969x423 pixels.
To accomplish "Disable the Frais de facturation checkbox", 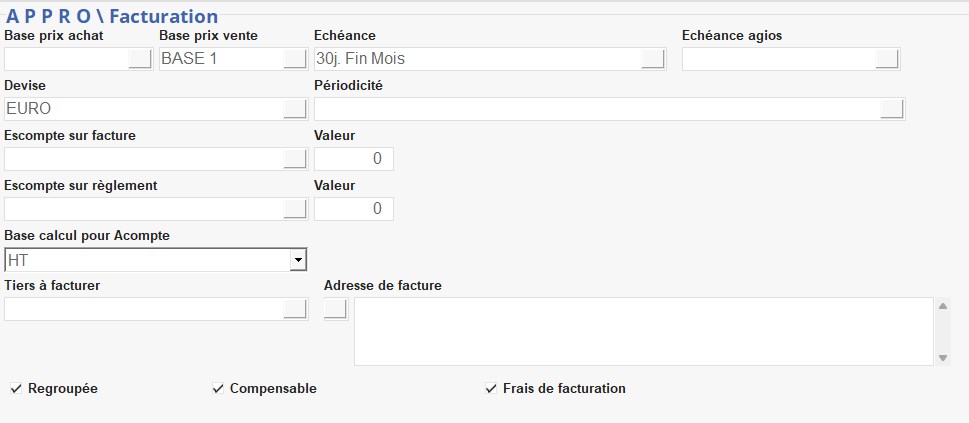I will click(x=490, y=388).
